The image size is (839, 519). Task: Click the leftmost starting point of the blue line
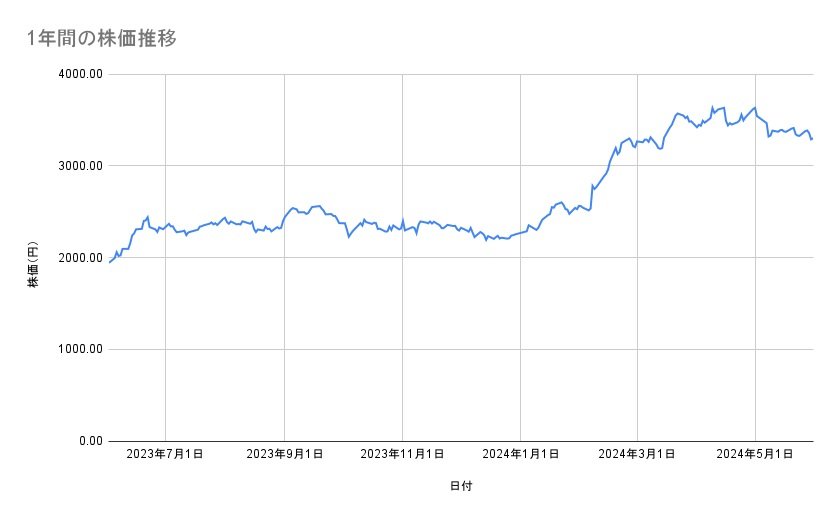click(110, 262)
